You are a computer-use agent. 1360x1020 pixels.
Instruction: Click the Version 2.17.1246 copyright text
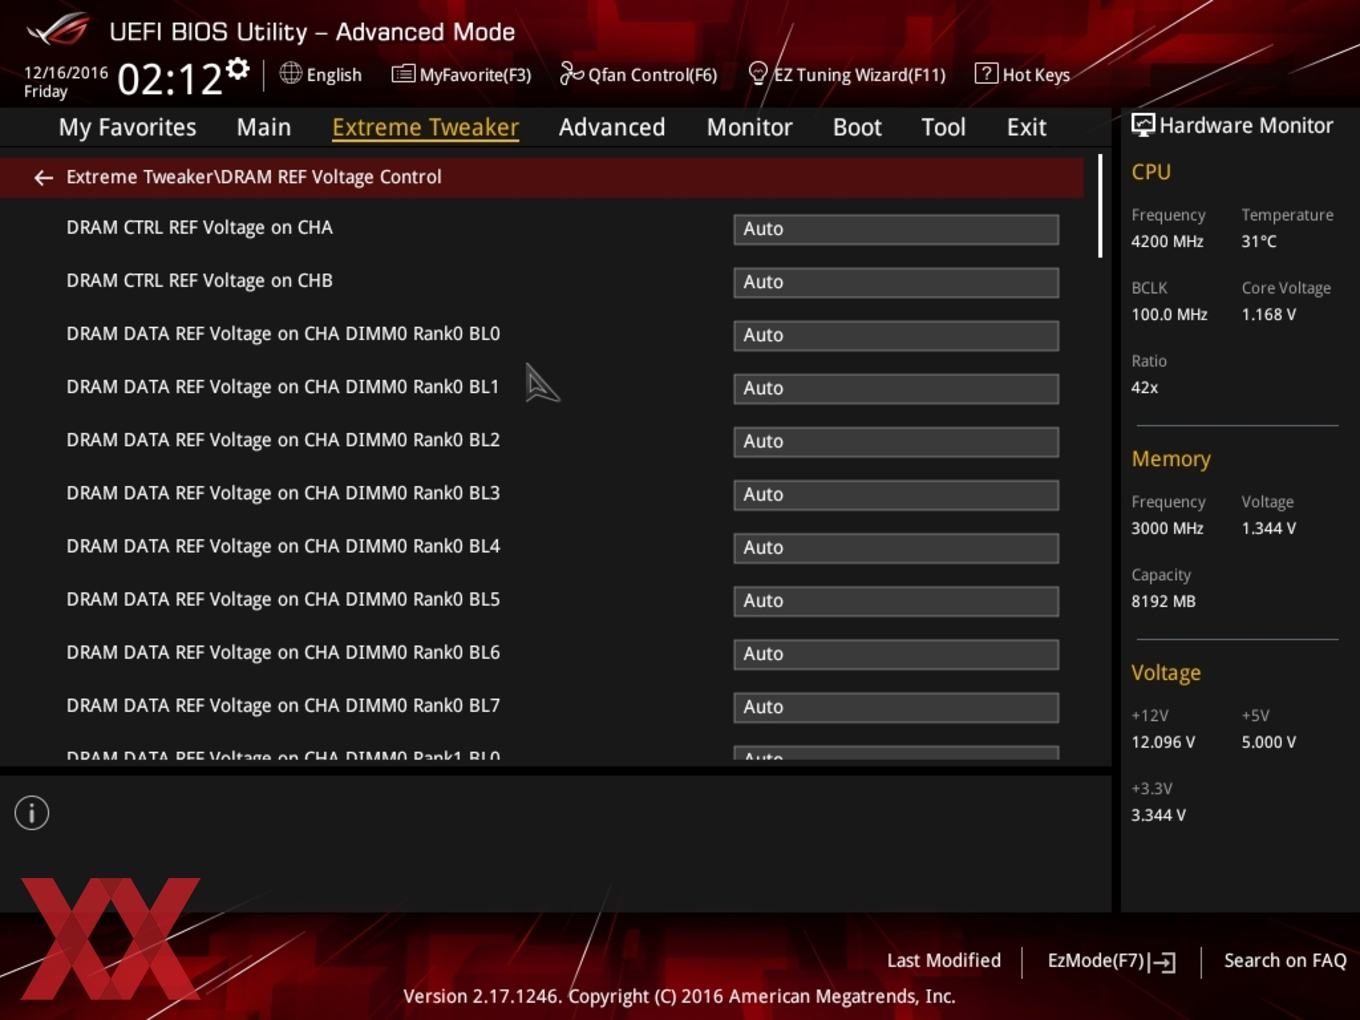pos(679,996)
